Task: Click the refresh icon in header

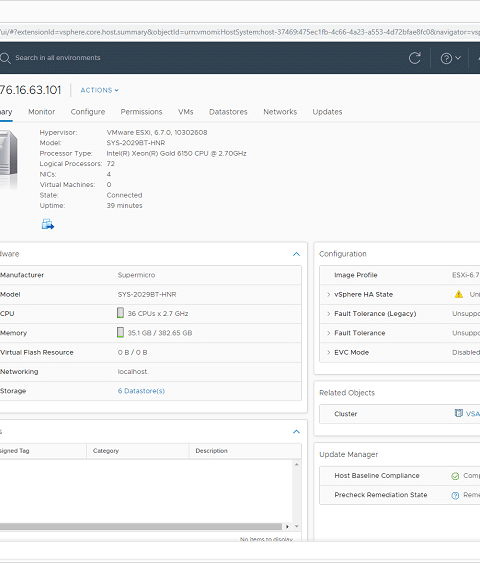Action: 415,58
